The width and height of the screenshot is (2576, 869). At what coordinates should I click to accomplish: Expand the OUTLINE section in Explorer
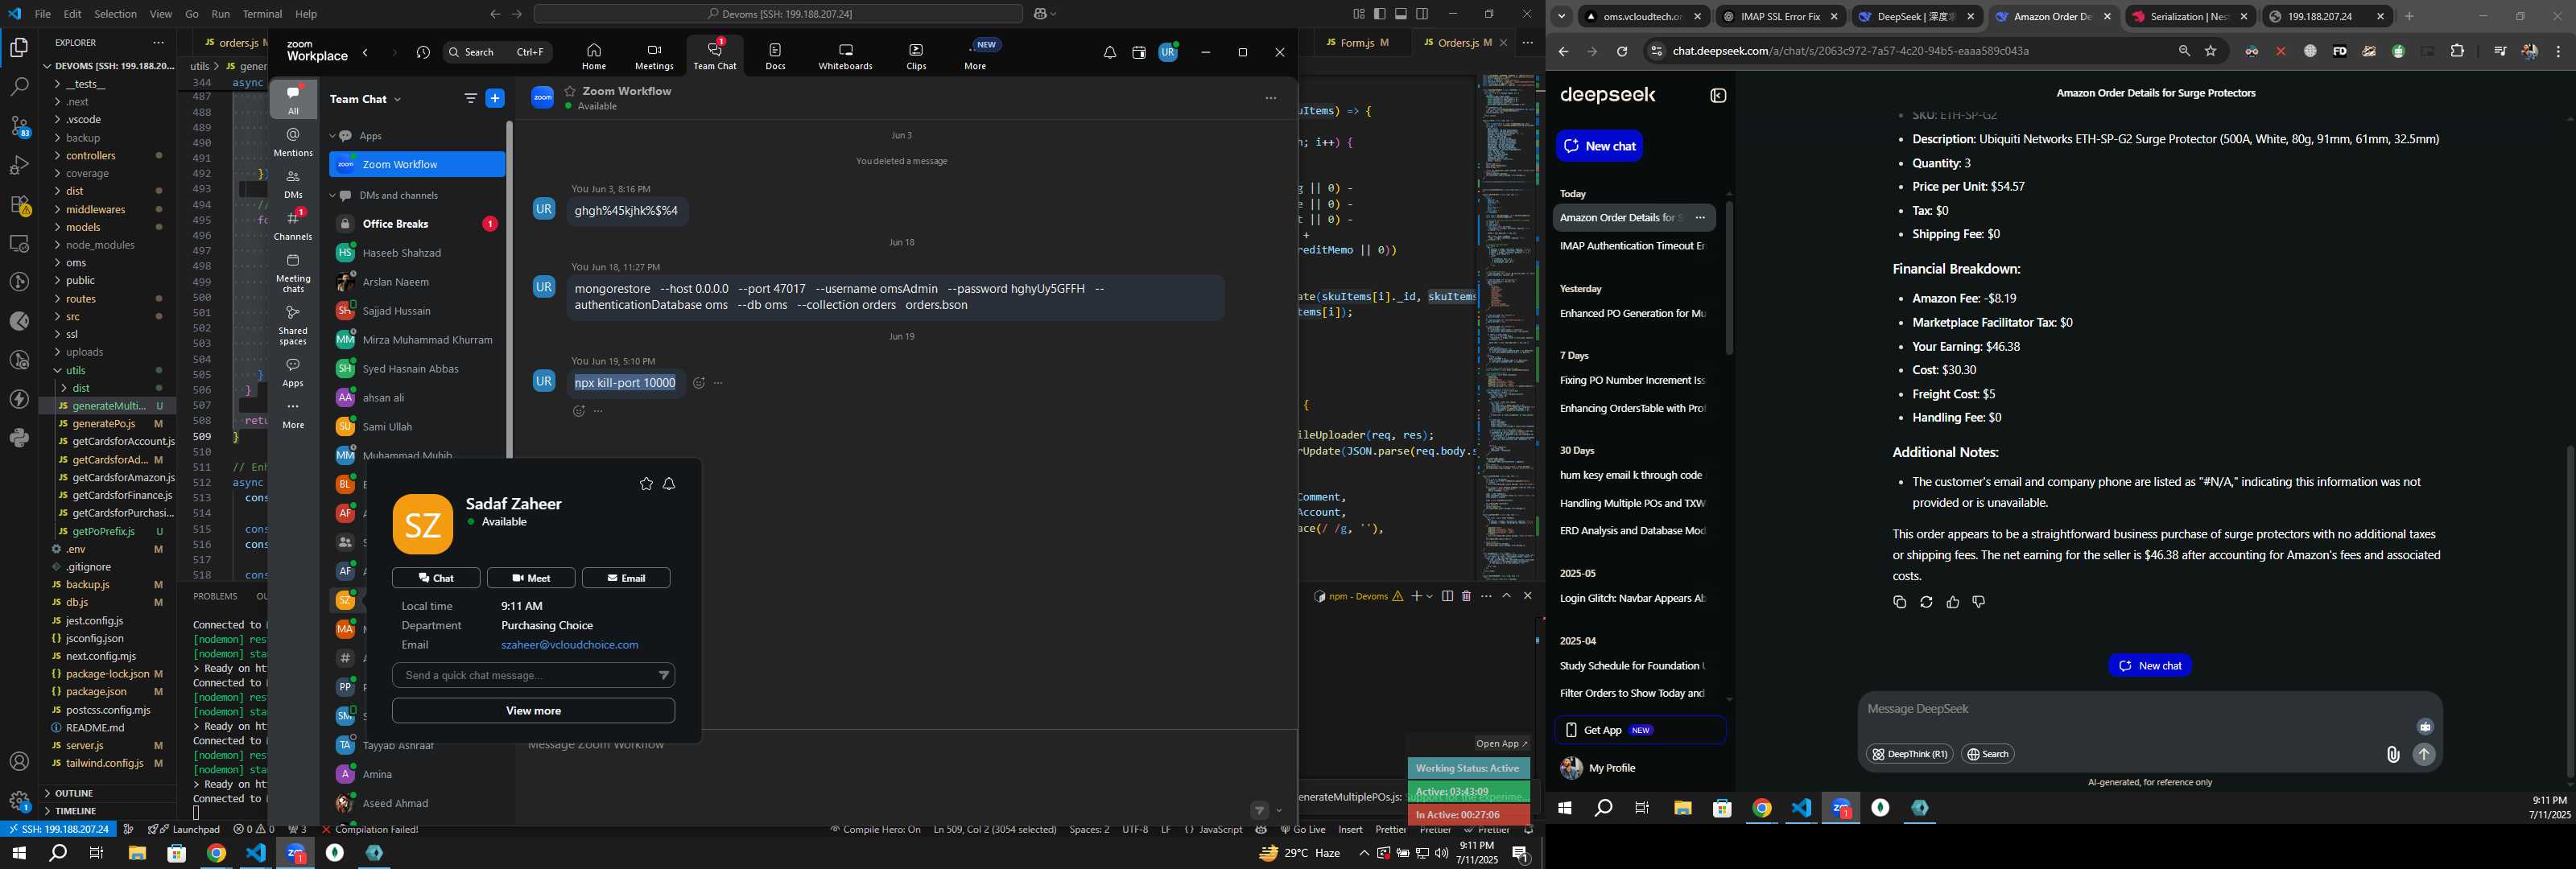[74, 793]
